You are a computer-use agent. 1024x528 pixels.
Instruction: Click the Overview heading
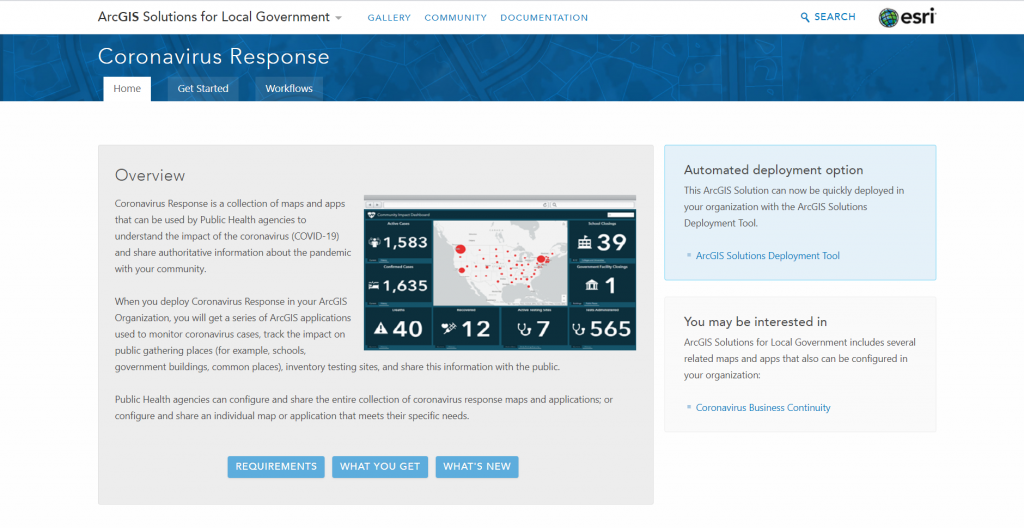tap(150, 175)
